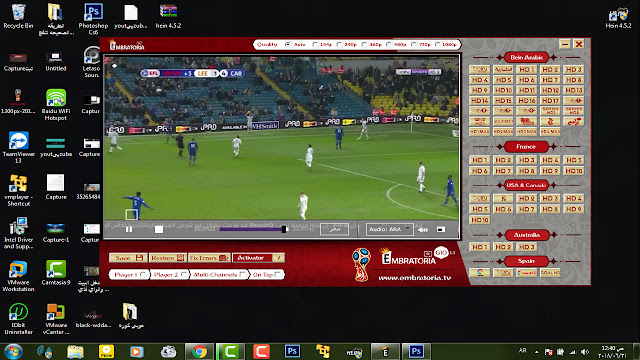
Task: Open Recycle Bin desktop icon
Action: (18, 16)
